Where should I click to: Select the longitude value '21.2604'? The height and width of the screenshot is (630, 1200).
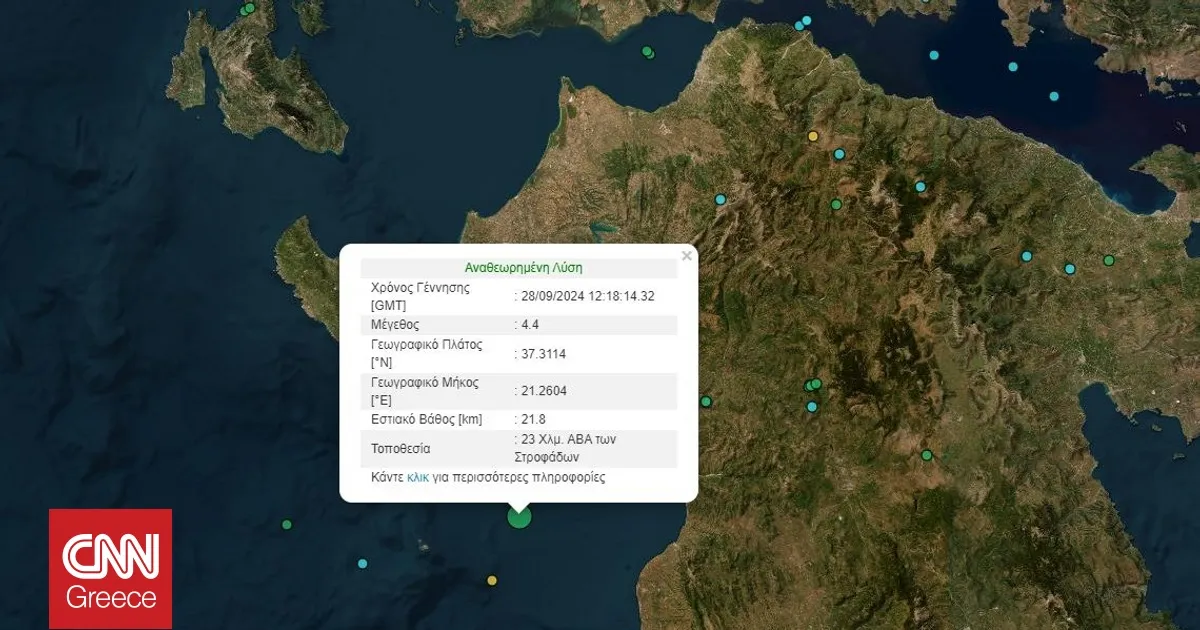tap(543, 391)
